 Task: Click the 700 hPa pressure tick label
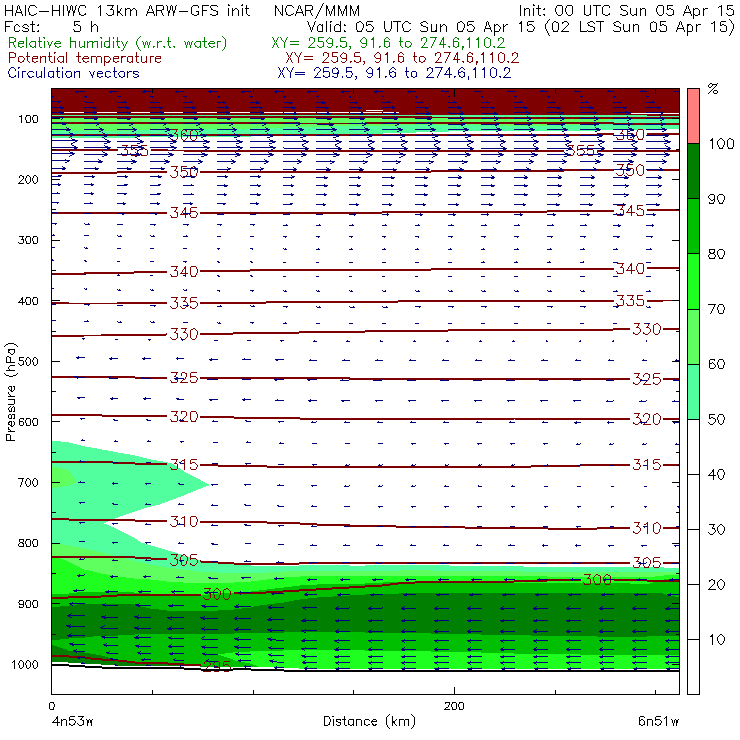(28, 483)
